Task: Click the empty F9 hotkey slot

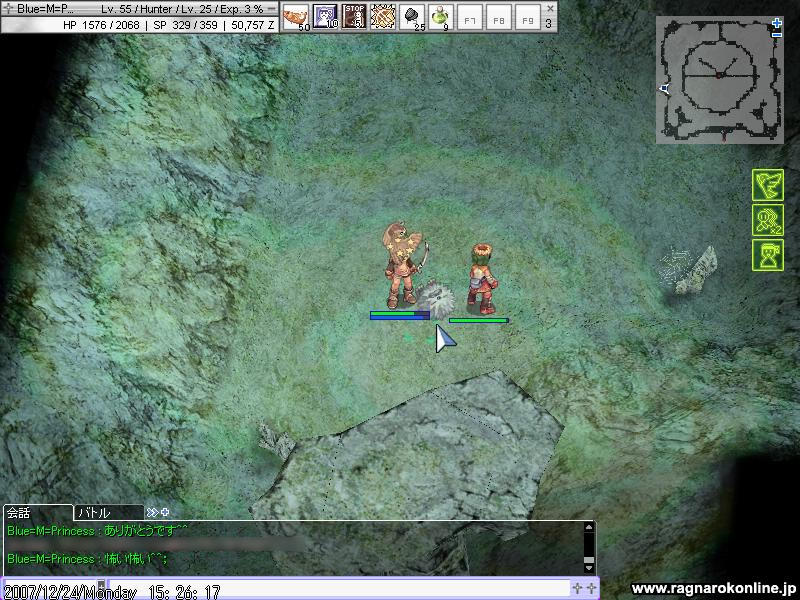Action: point(528,17)
